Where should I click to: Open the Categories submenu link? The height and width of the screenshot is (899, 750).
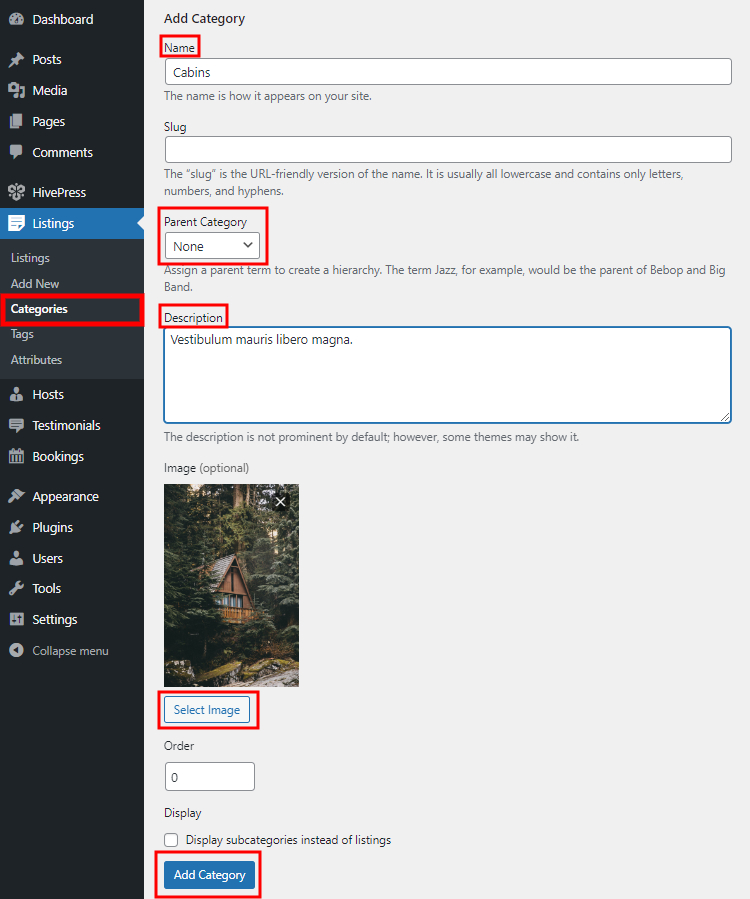39,308
